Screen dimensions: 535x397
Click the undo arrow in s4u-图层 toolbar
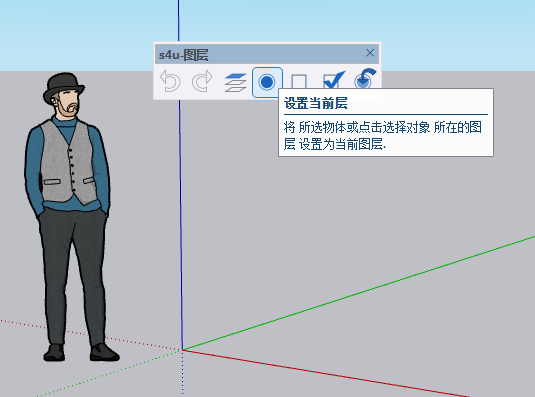170,81
